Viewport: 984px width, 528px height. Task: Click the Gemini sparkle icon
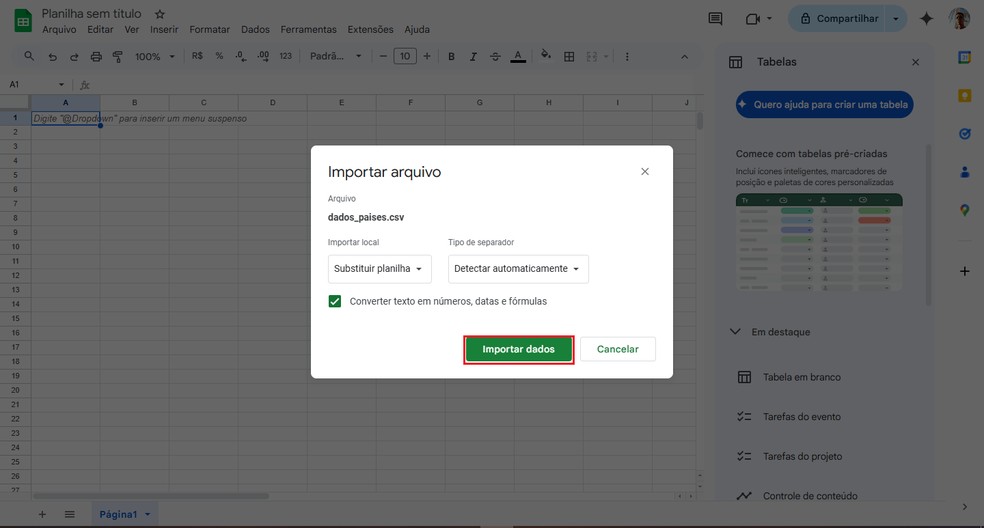click(926, 19)
